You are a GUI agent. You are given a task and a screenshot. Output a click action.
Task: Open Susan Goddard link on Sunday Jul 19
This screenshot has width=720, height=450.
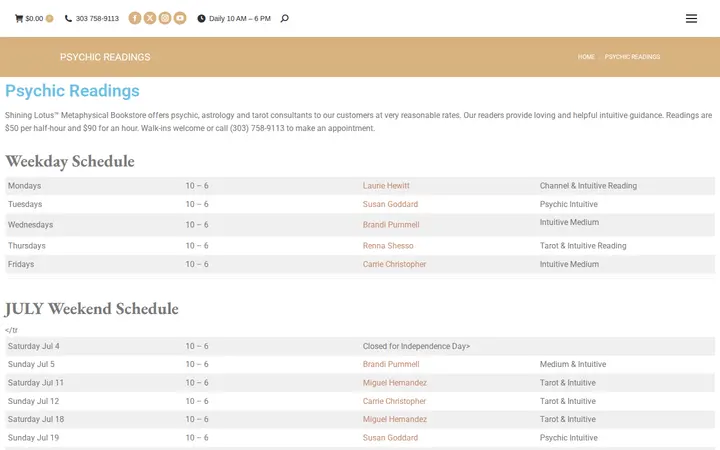pyautogui.click(x=390, y=438)
